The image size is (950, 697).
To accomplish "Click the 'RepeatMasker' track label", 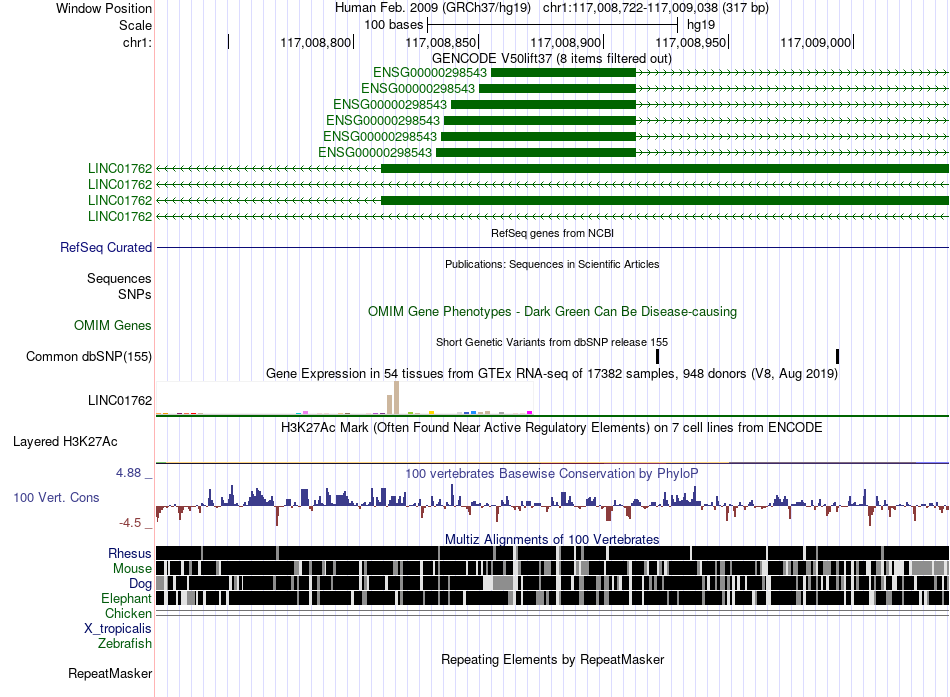I will coord(110,673).
